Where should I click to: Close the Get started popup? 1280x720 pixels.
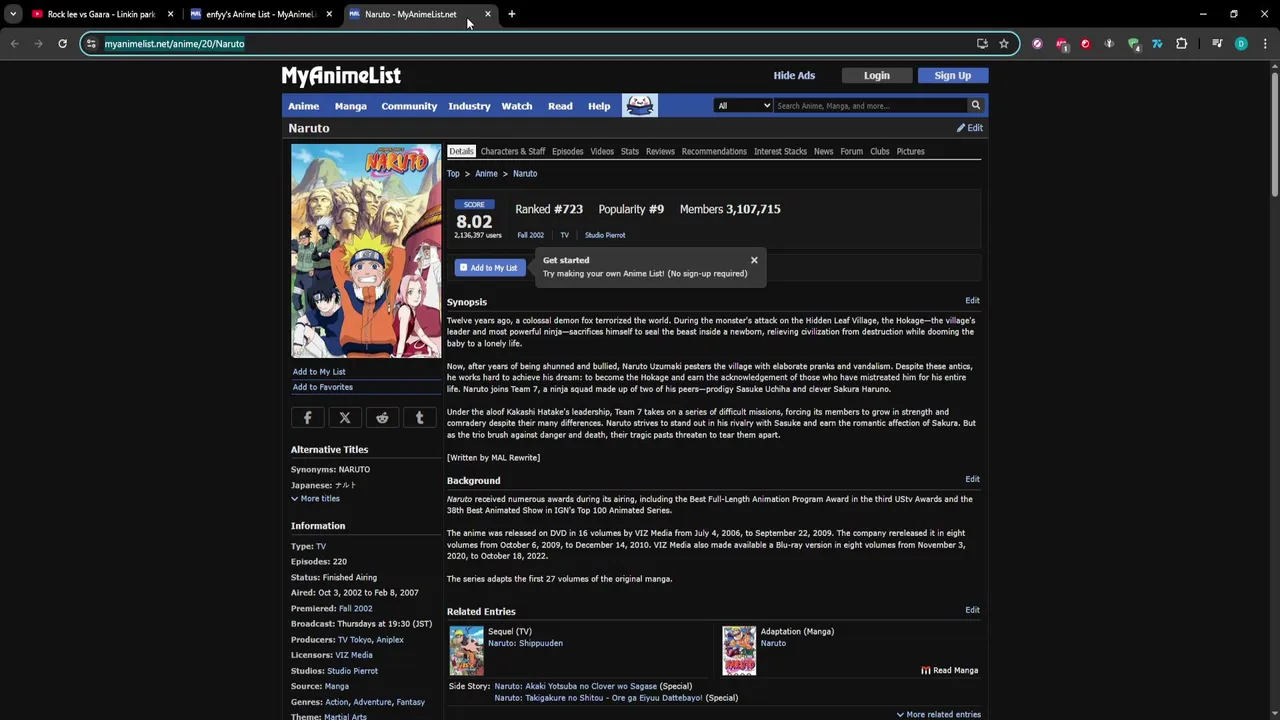pos(754,260)
